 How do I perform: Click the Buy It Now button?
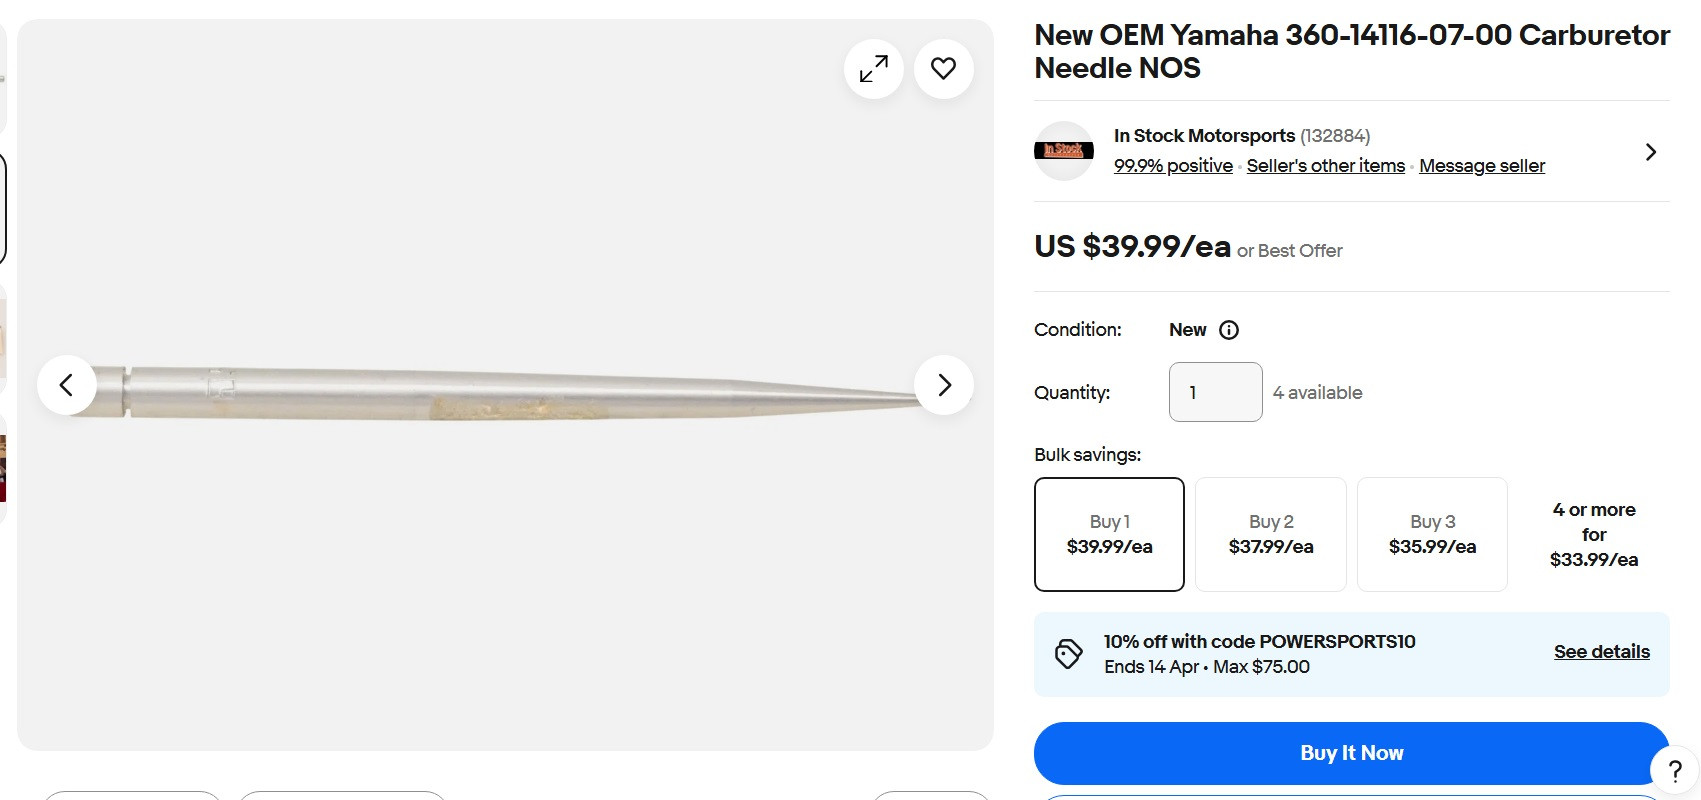(1351, 753)
